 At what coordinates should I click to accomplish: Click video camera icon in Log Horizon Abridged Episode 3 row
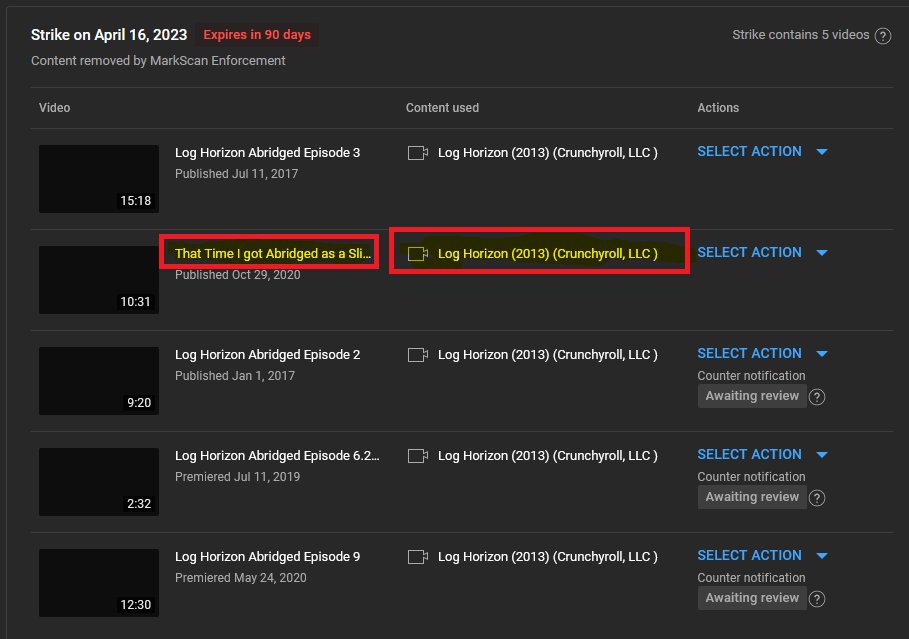pos(418,153)
